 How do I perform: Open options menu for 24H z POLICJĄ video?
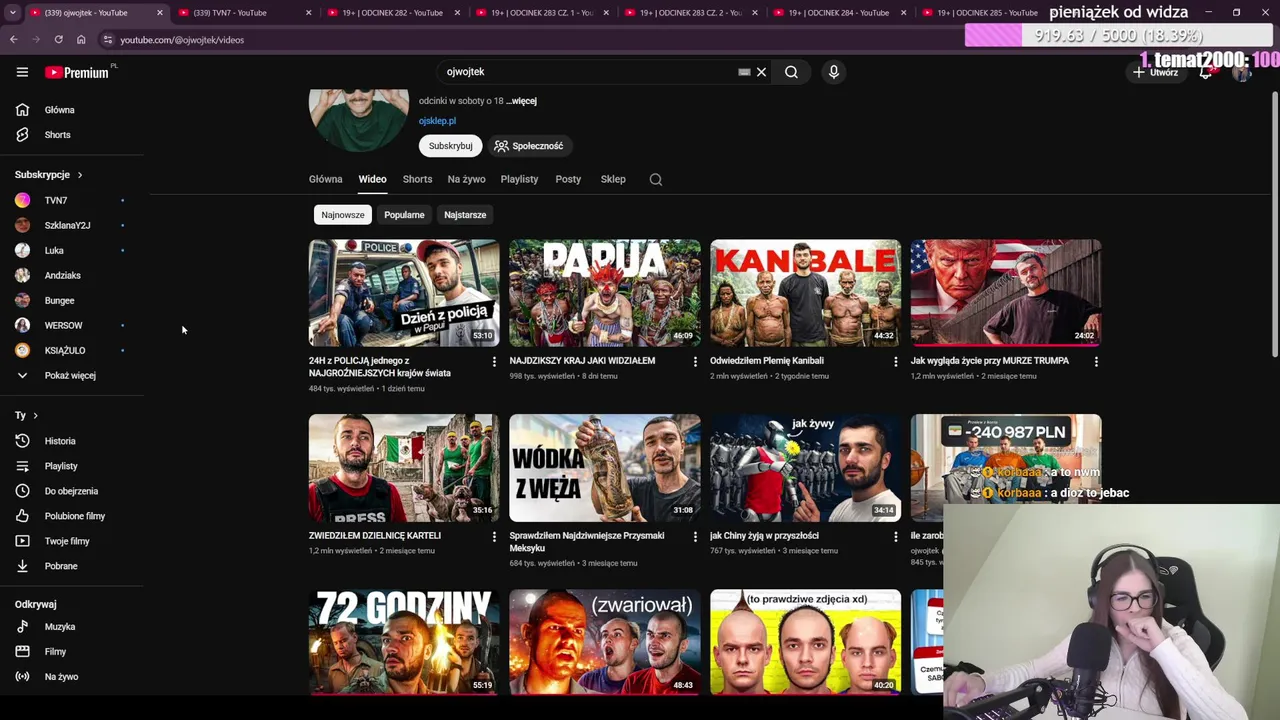click(x=494, y=362)
